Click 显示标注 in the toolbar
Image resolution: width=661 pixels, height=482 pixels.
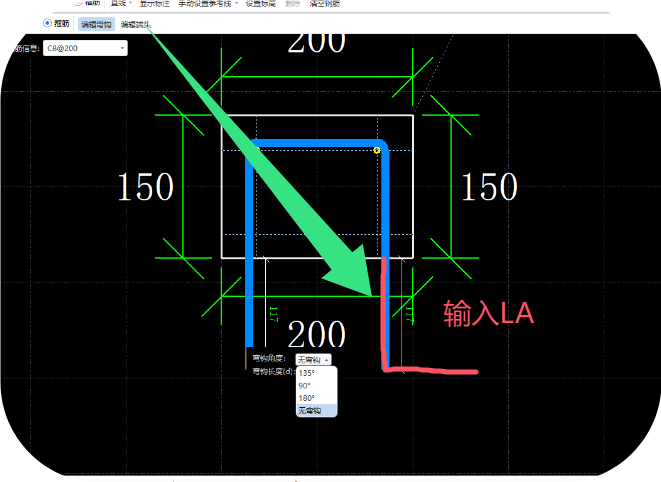pyautogui.click(x=155, y=3)
